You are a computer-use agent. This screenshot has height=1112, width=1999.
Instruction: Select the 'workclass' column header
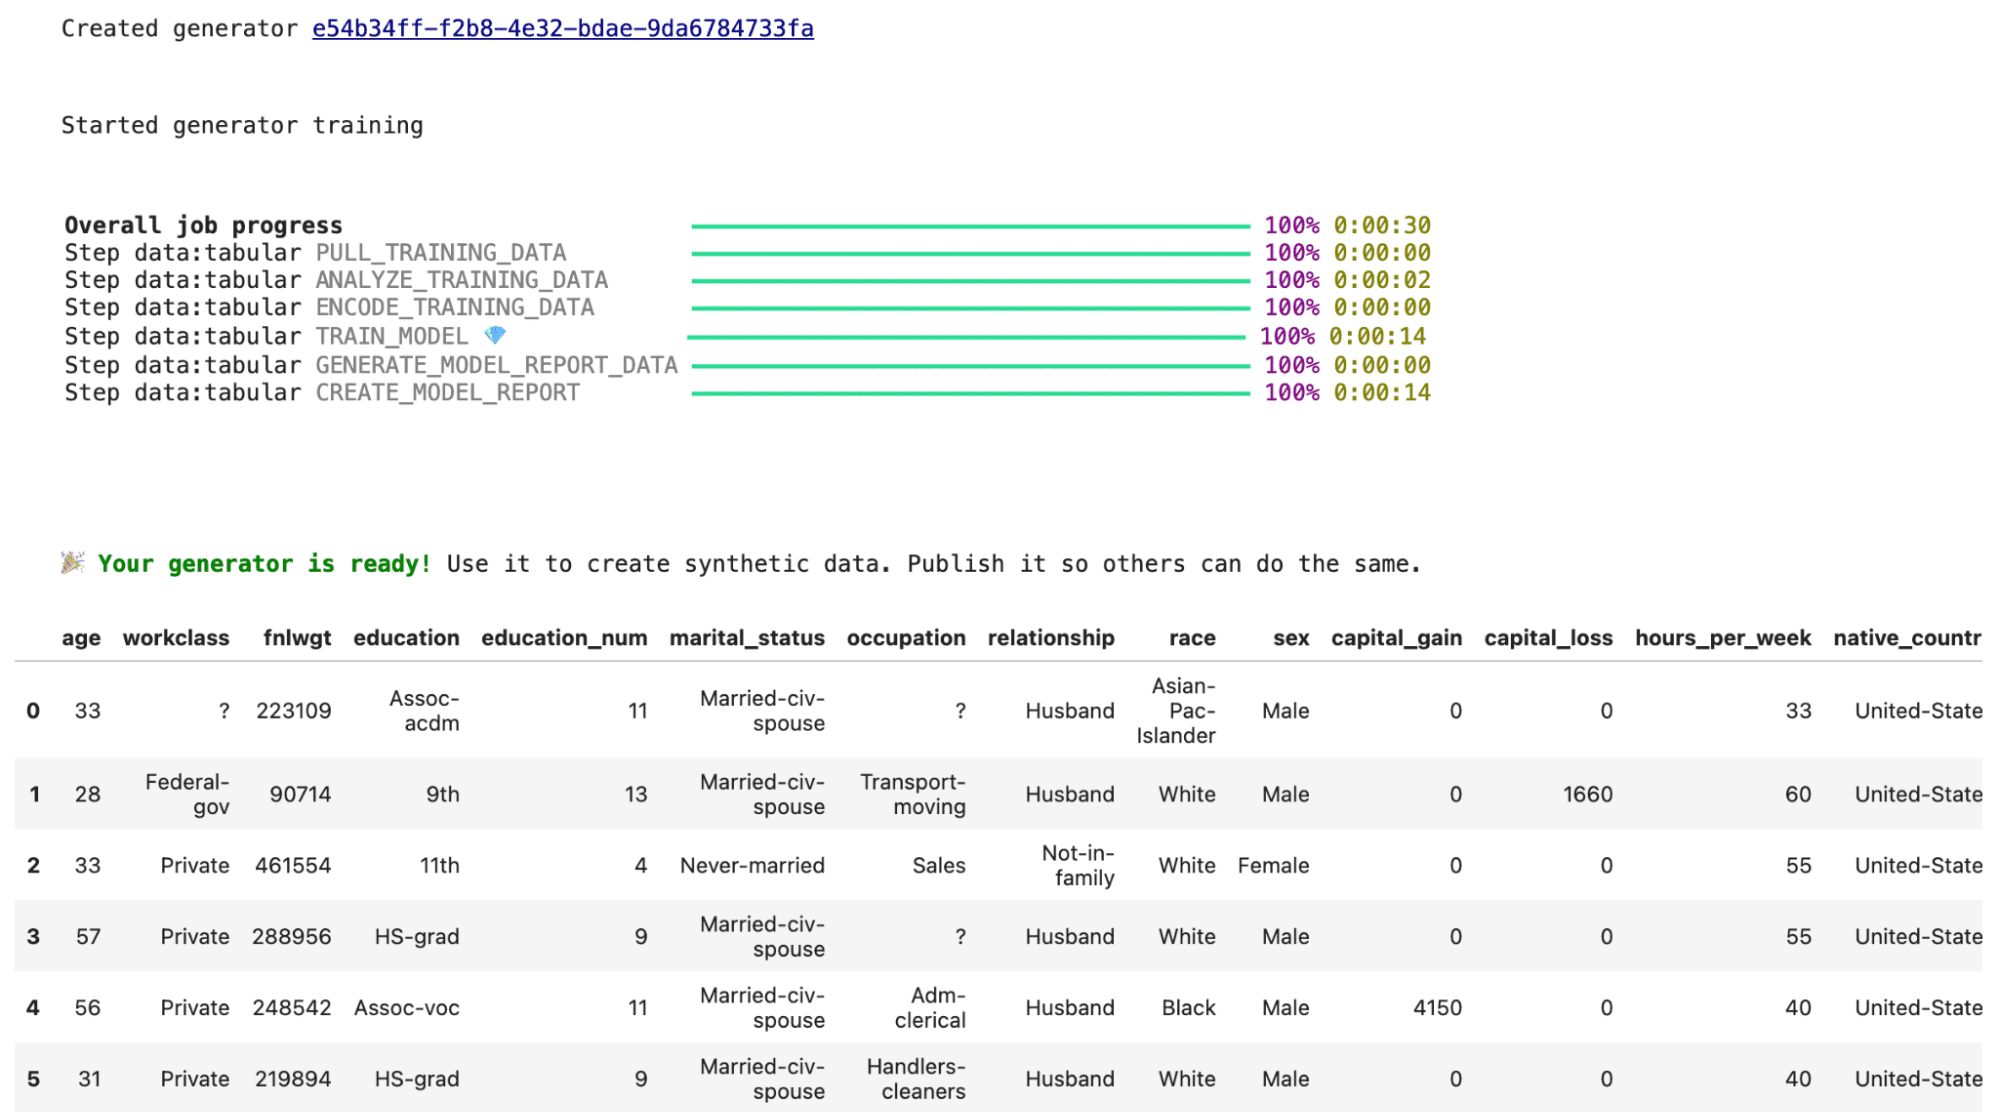[x=176, y=638]
